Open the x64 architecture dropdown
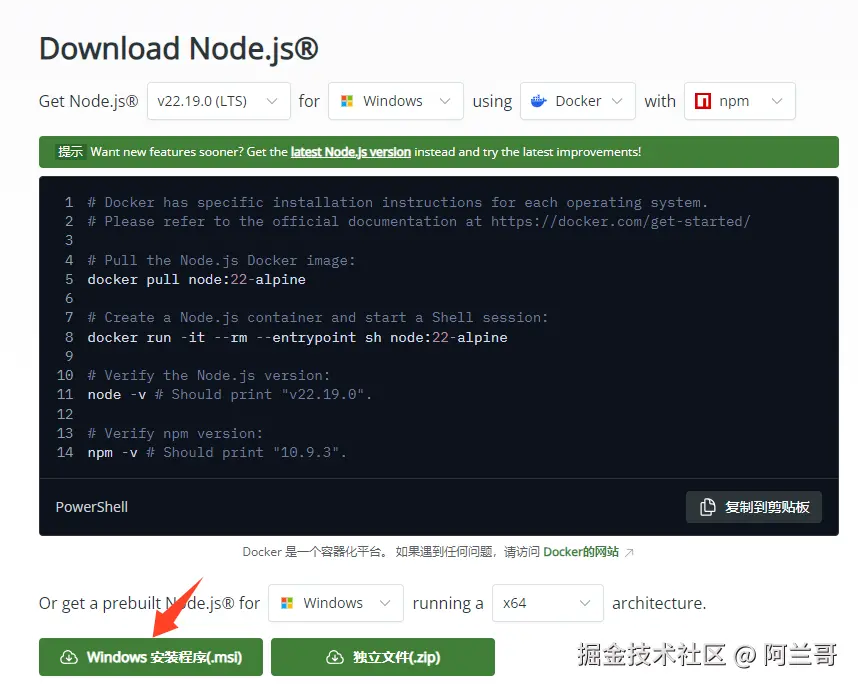Image resolution: width=858 pixels, height=689 pixels. (548, 603)
